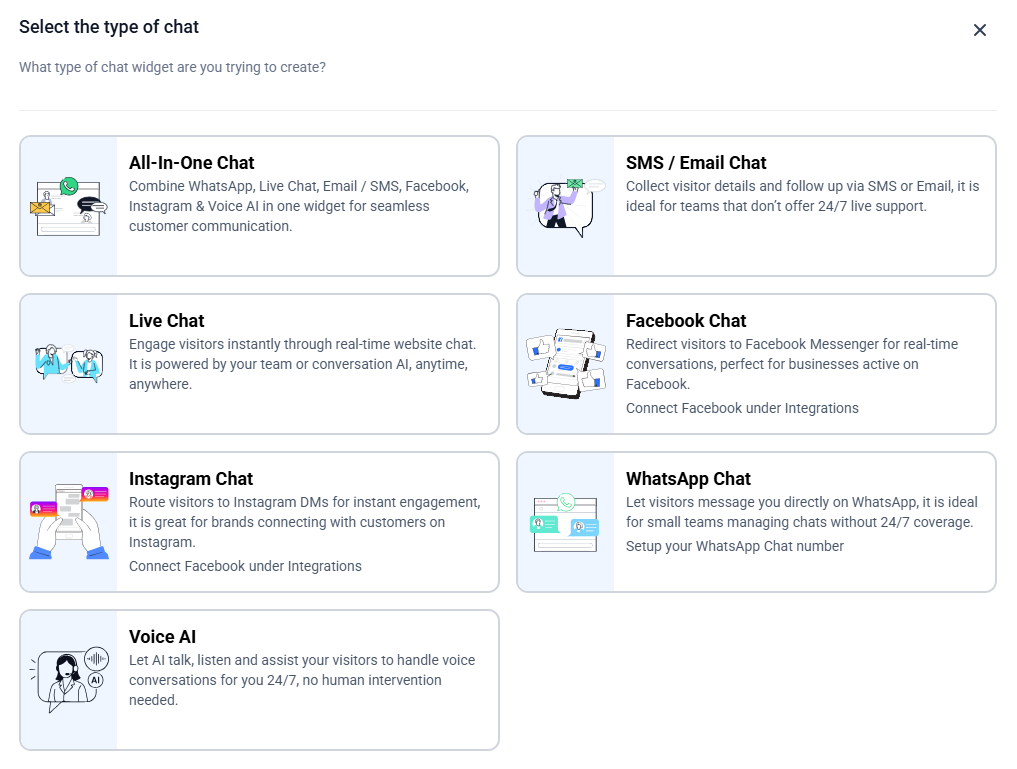Click the Live Chat illustration icon

coord(68,364)
